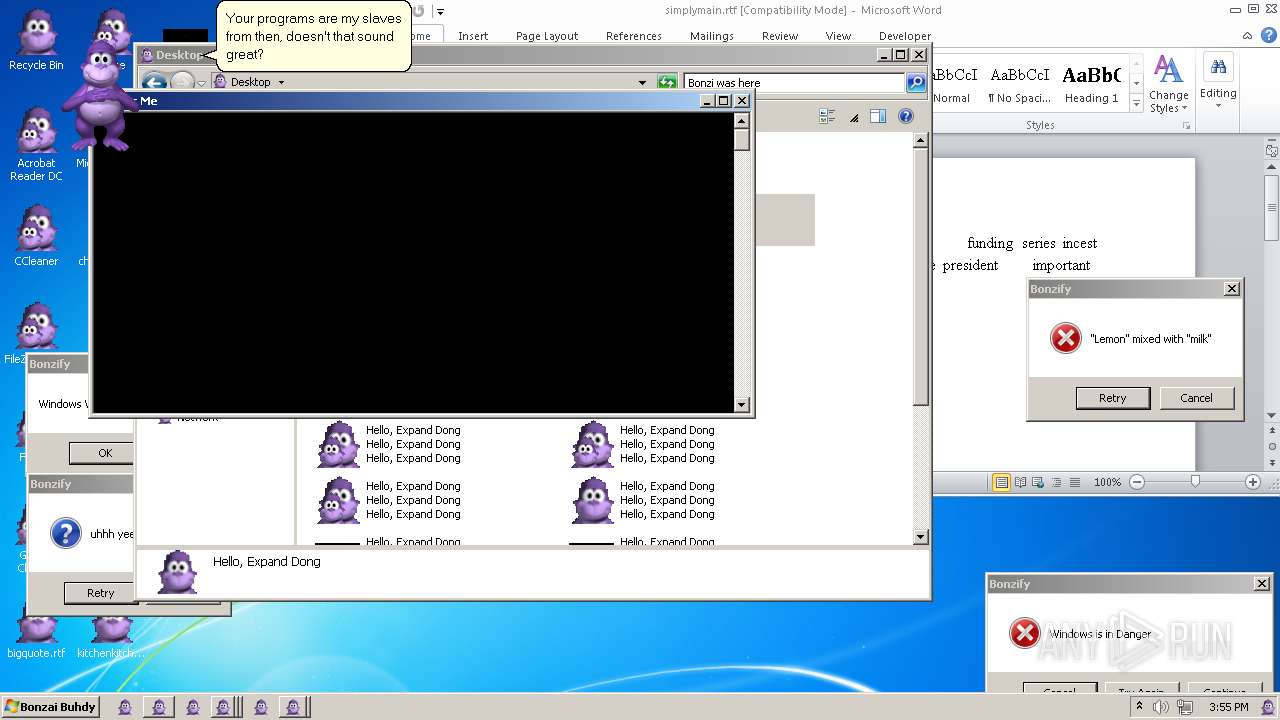
Task: Click the Word zoom slider handle
Action: [1195, 482]
